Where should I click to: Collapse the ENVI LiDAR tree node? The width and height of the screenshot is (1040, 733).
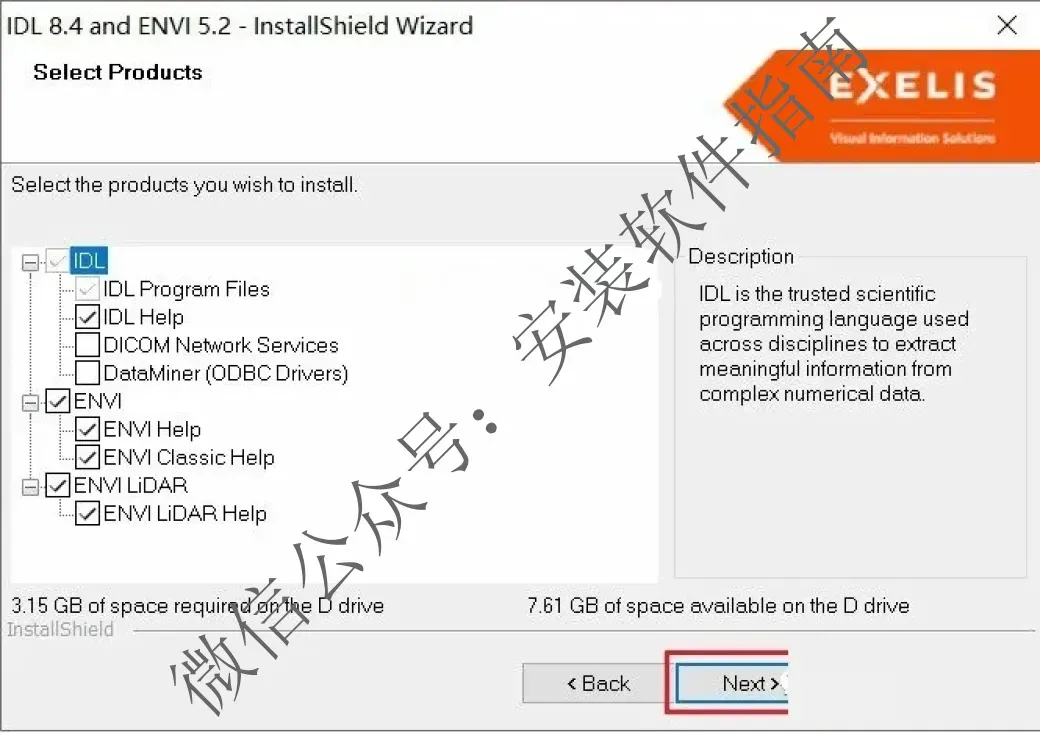point(31,486)
